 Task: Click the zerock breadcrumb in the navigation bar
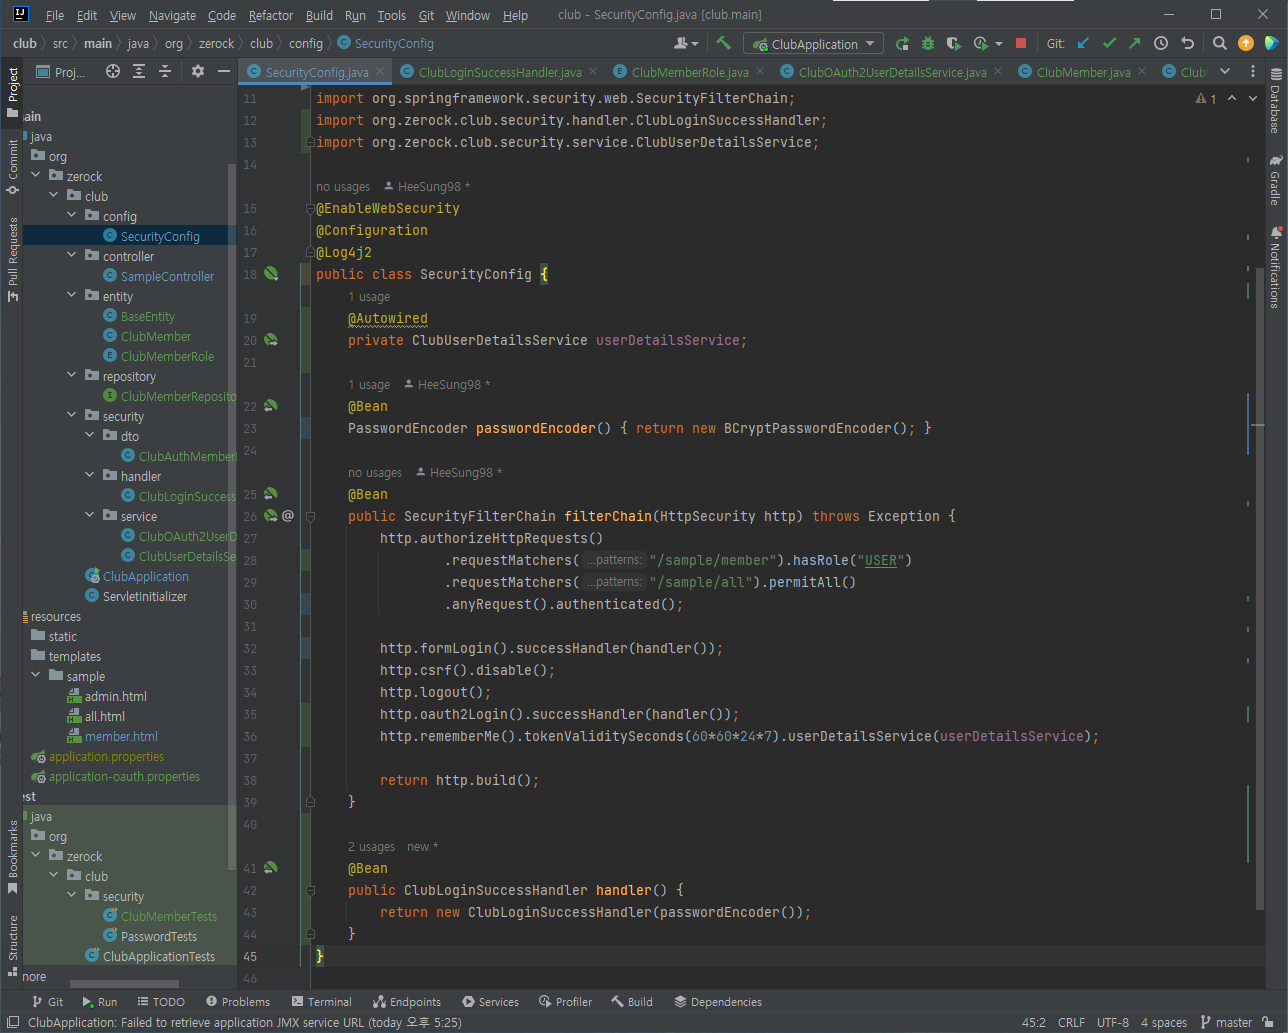tap(216, 43)
